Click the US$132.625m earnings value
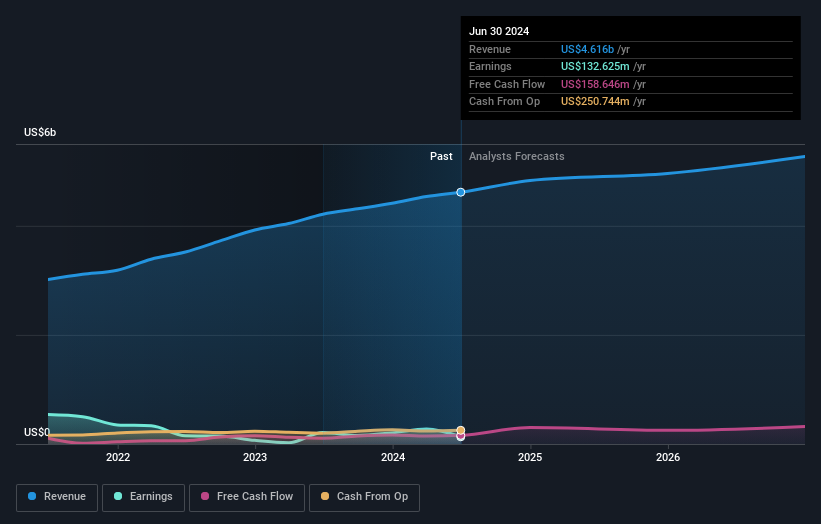This screenshot has width=821, height=524. 595,66
